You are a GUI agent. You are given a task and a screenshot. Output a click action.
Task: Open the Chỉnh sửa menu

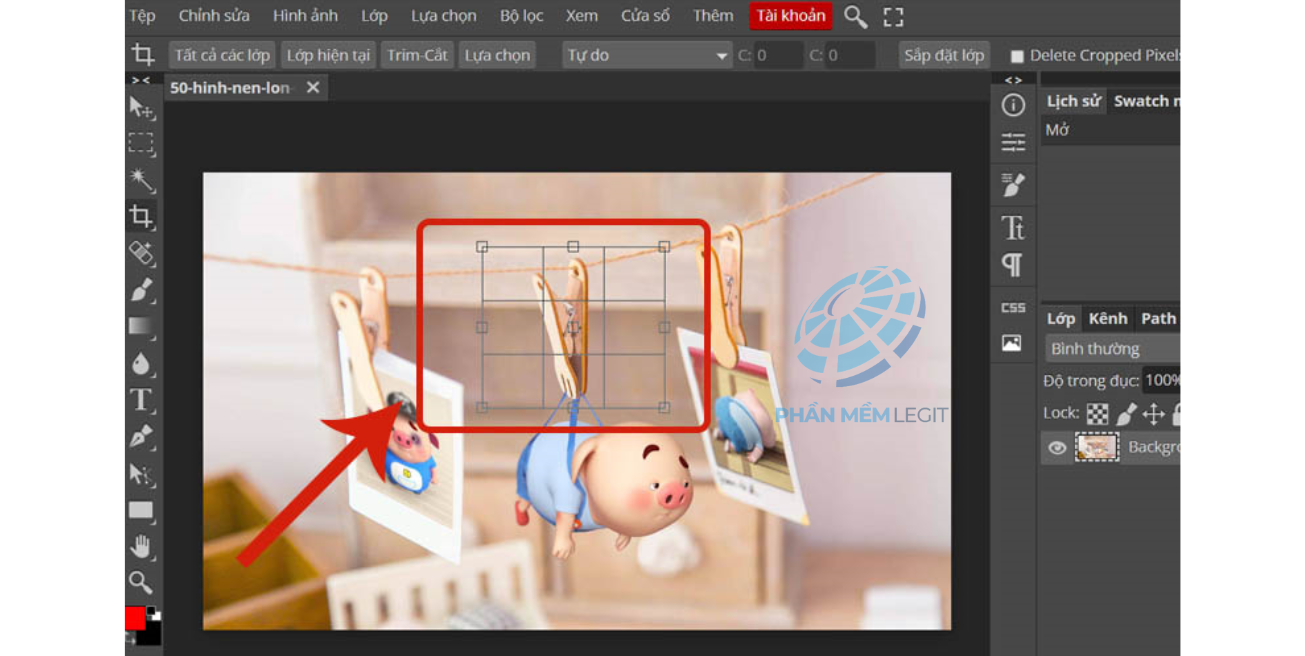(214, 16)
